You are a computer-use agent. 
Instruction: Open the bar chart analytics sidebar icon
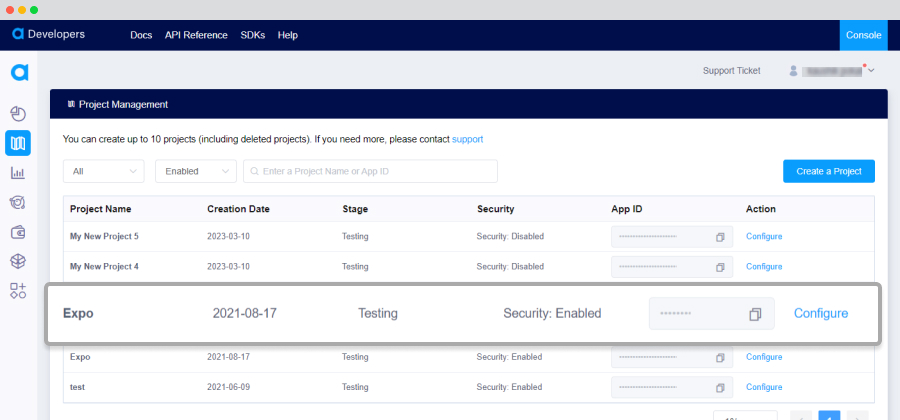[18, 173]
